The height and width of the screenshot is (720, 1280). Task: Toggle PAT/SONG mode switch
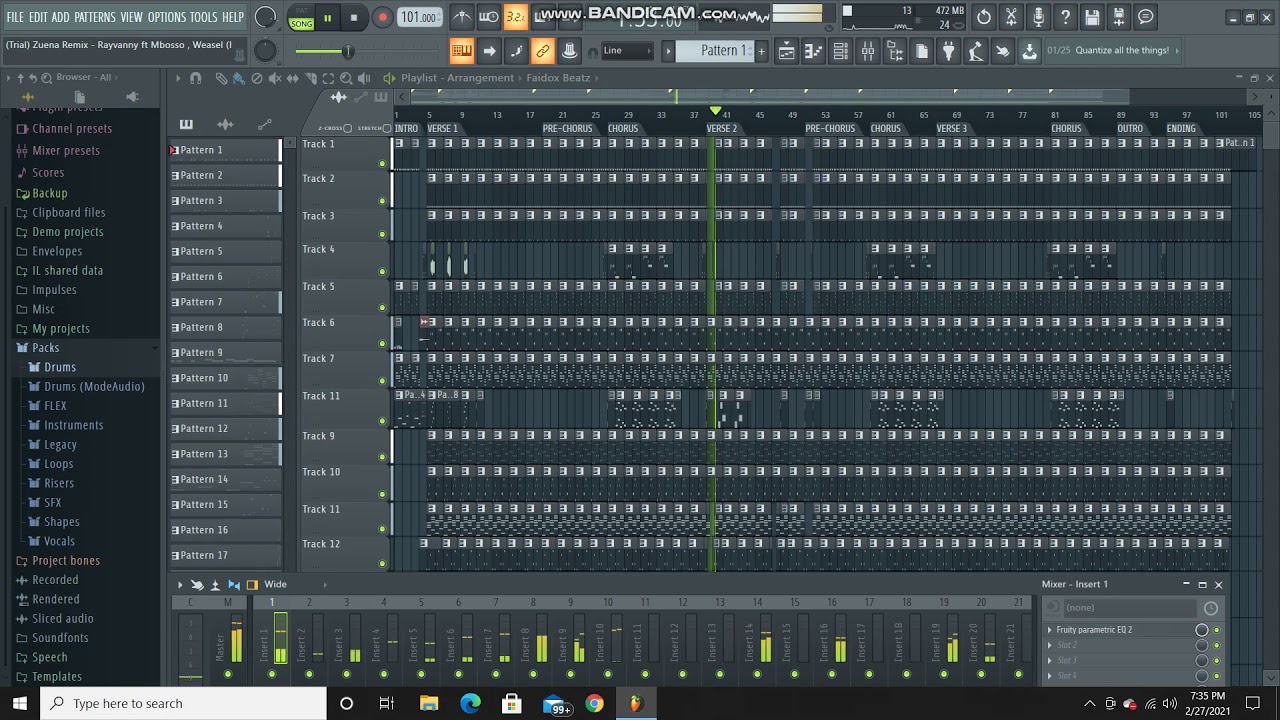point(301,18)
